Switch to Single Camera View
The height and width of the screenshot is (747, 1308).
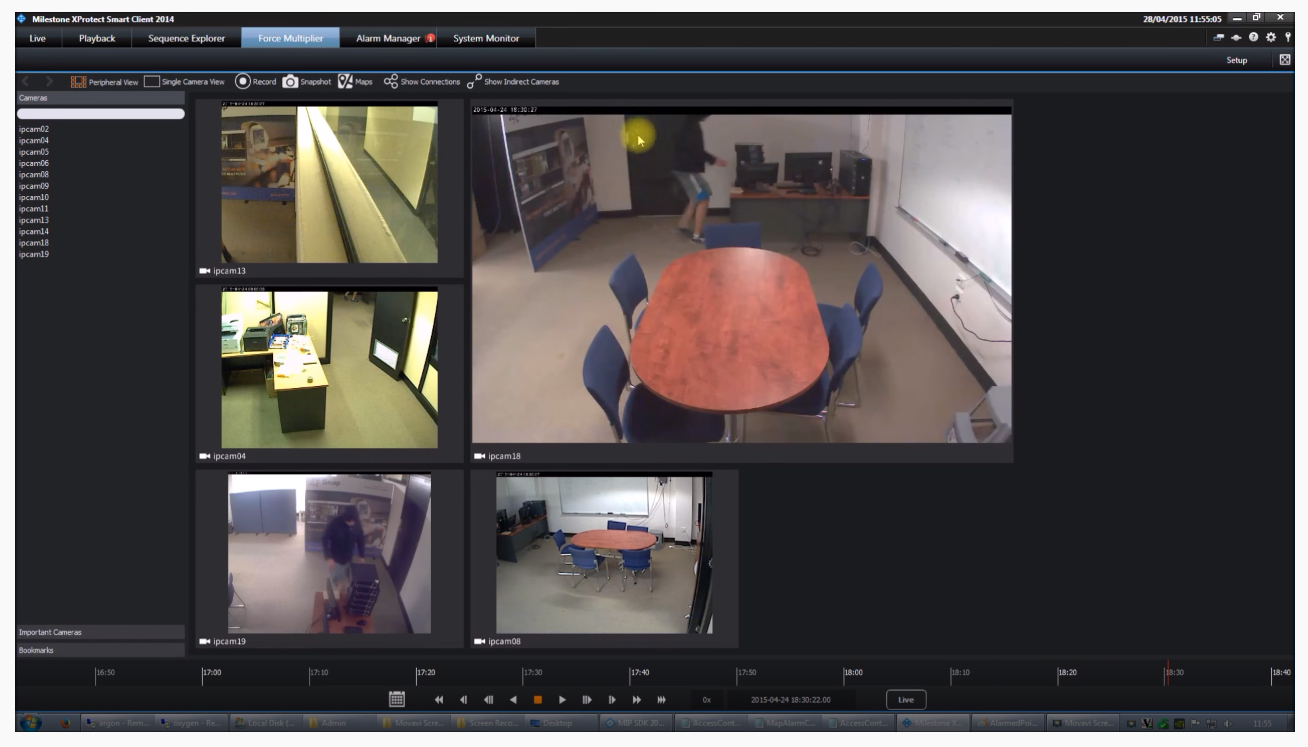coord(152,82)
